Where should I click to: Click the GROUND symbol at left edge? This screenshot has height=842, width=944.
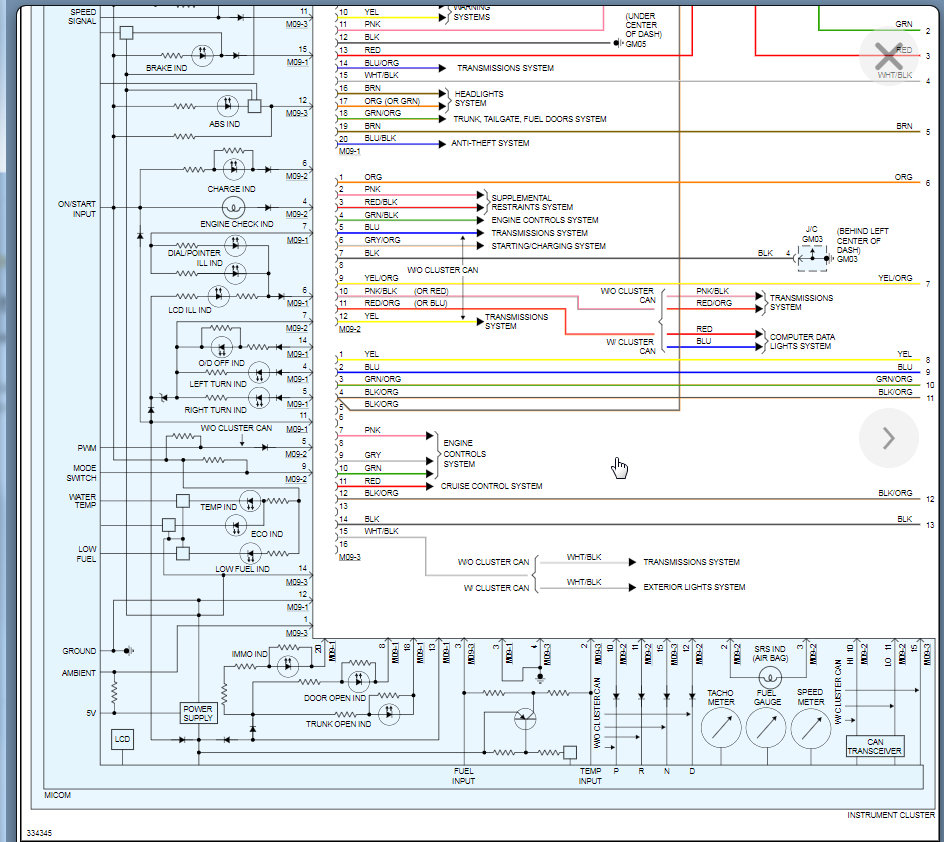click(128, 651)
